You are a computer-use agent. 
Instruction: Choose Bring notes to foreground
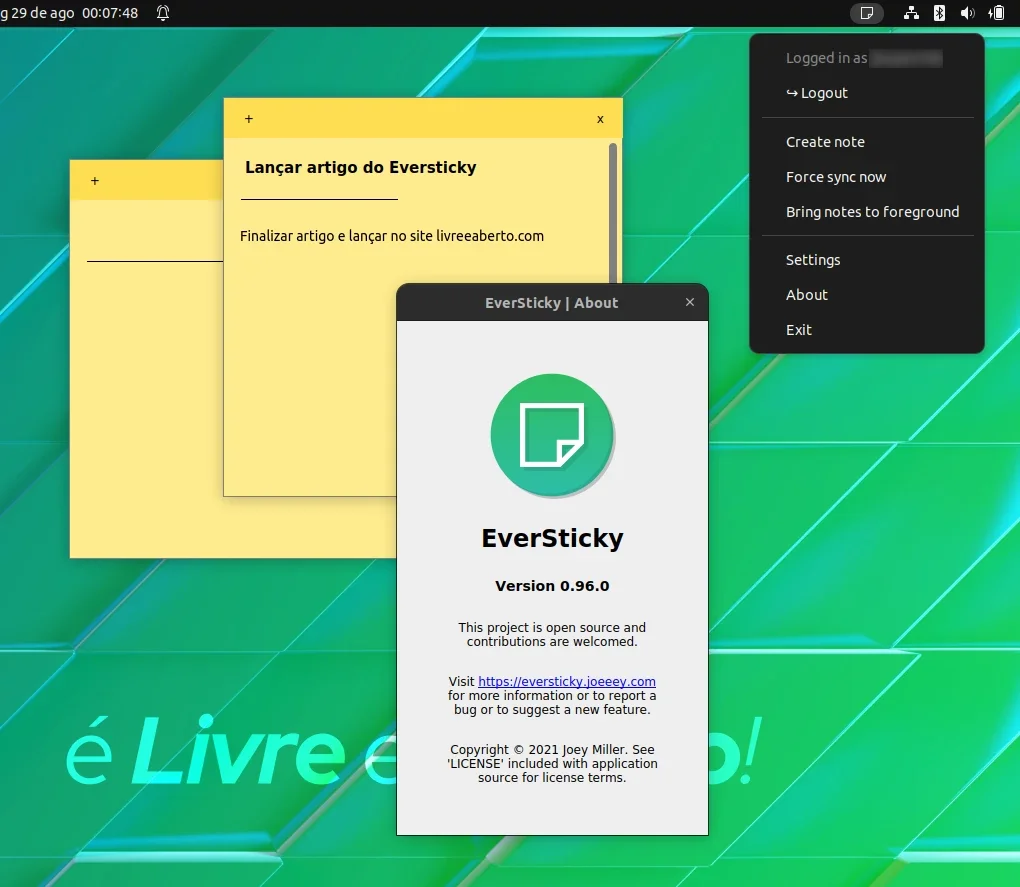point(872,212)
